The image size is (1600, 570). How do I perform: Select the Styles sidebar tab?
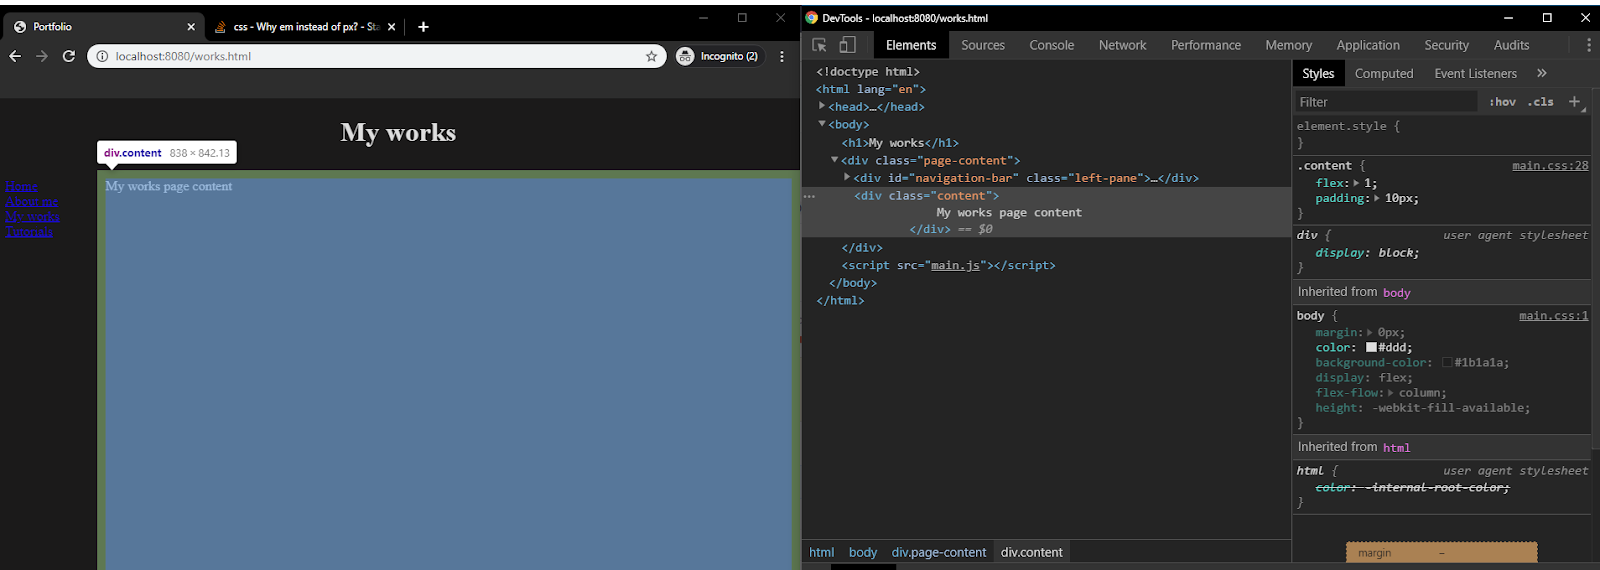click(1318, 73)
